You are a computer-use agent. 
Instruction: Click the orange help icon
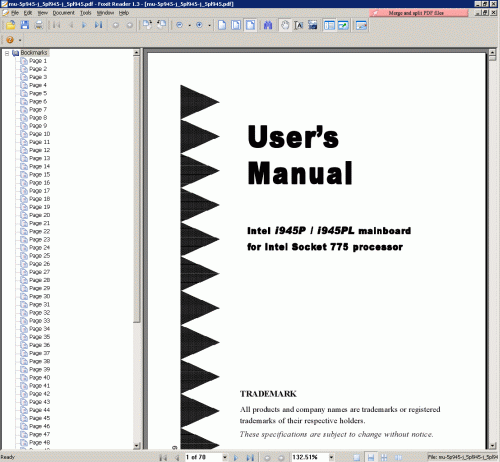click(10, 40)
